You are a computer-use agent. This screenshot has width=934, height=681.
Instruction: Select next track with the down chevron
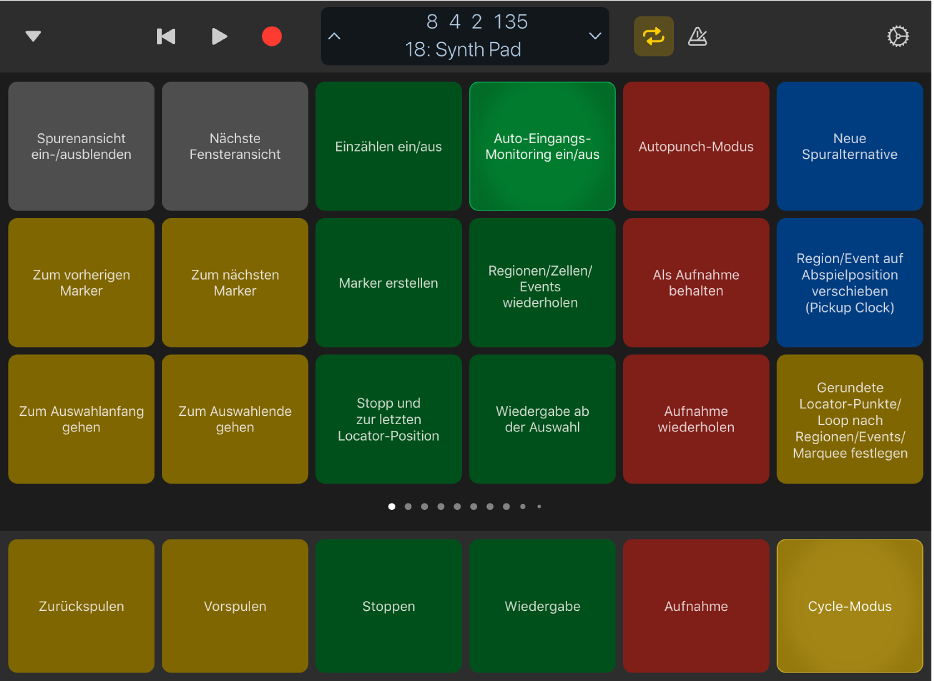[x=595, y=36]
